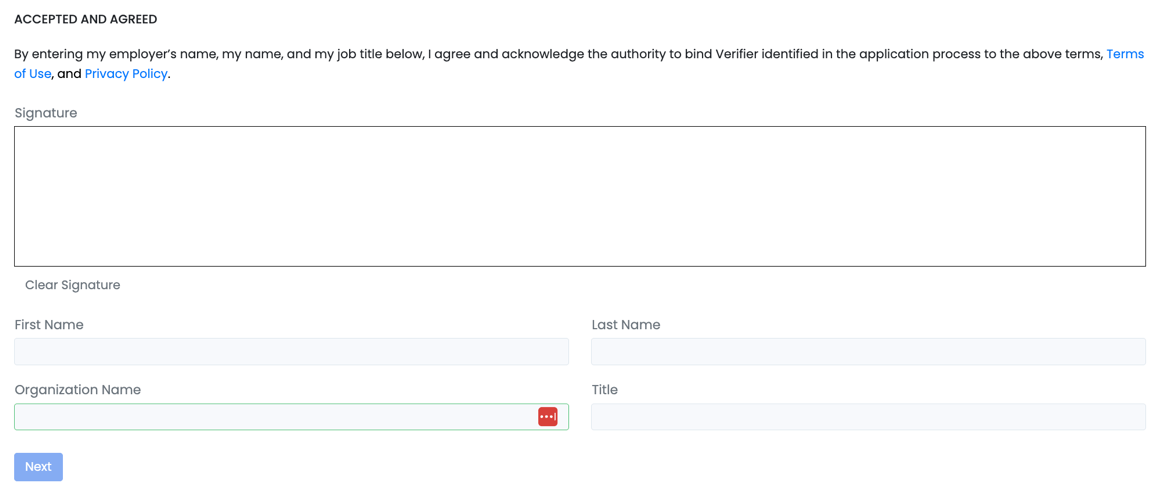Click the word Verifier in the agreement text
This screenshot has width=1159, height=496.
click(736, 54)
